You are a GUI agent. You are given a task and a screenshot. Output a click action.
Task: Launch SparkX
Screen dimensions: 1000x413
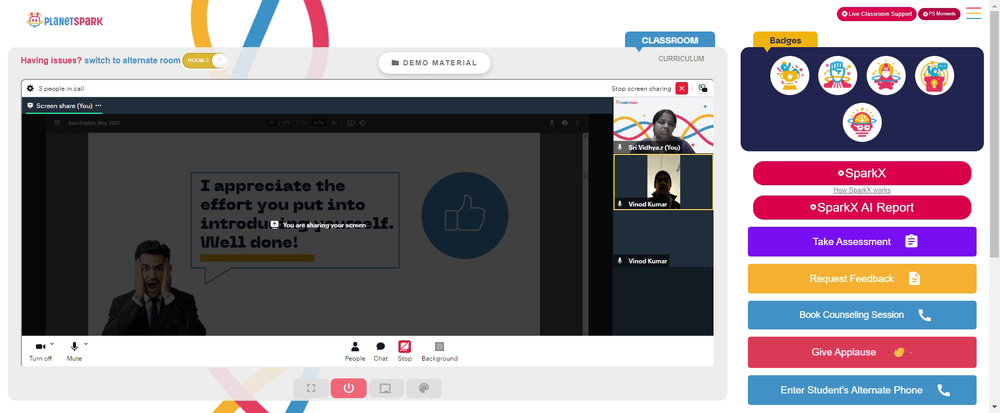[862, 173]
